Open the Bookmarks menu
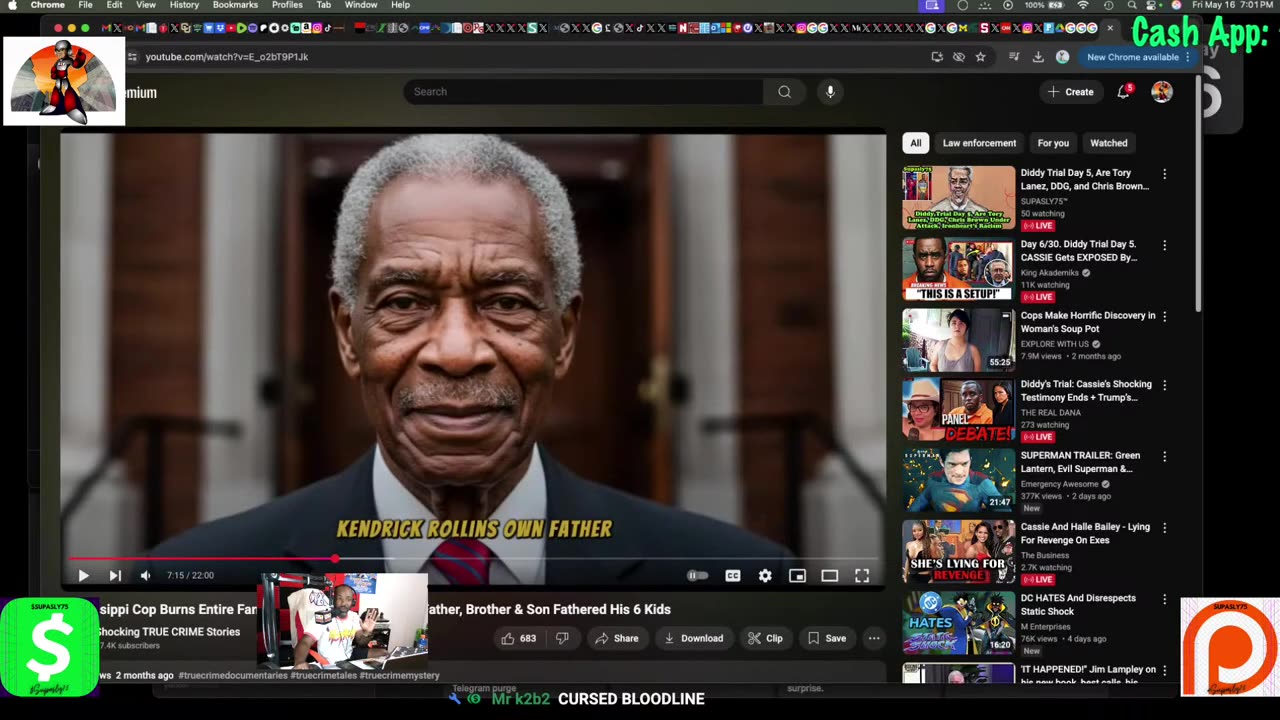 coord(236,5)
